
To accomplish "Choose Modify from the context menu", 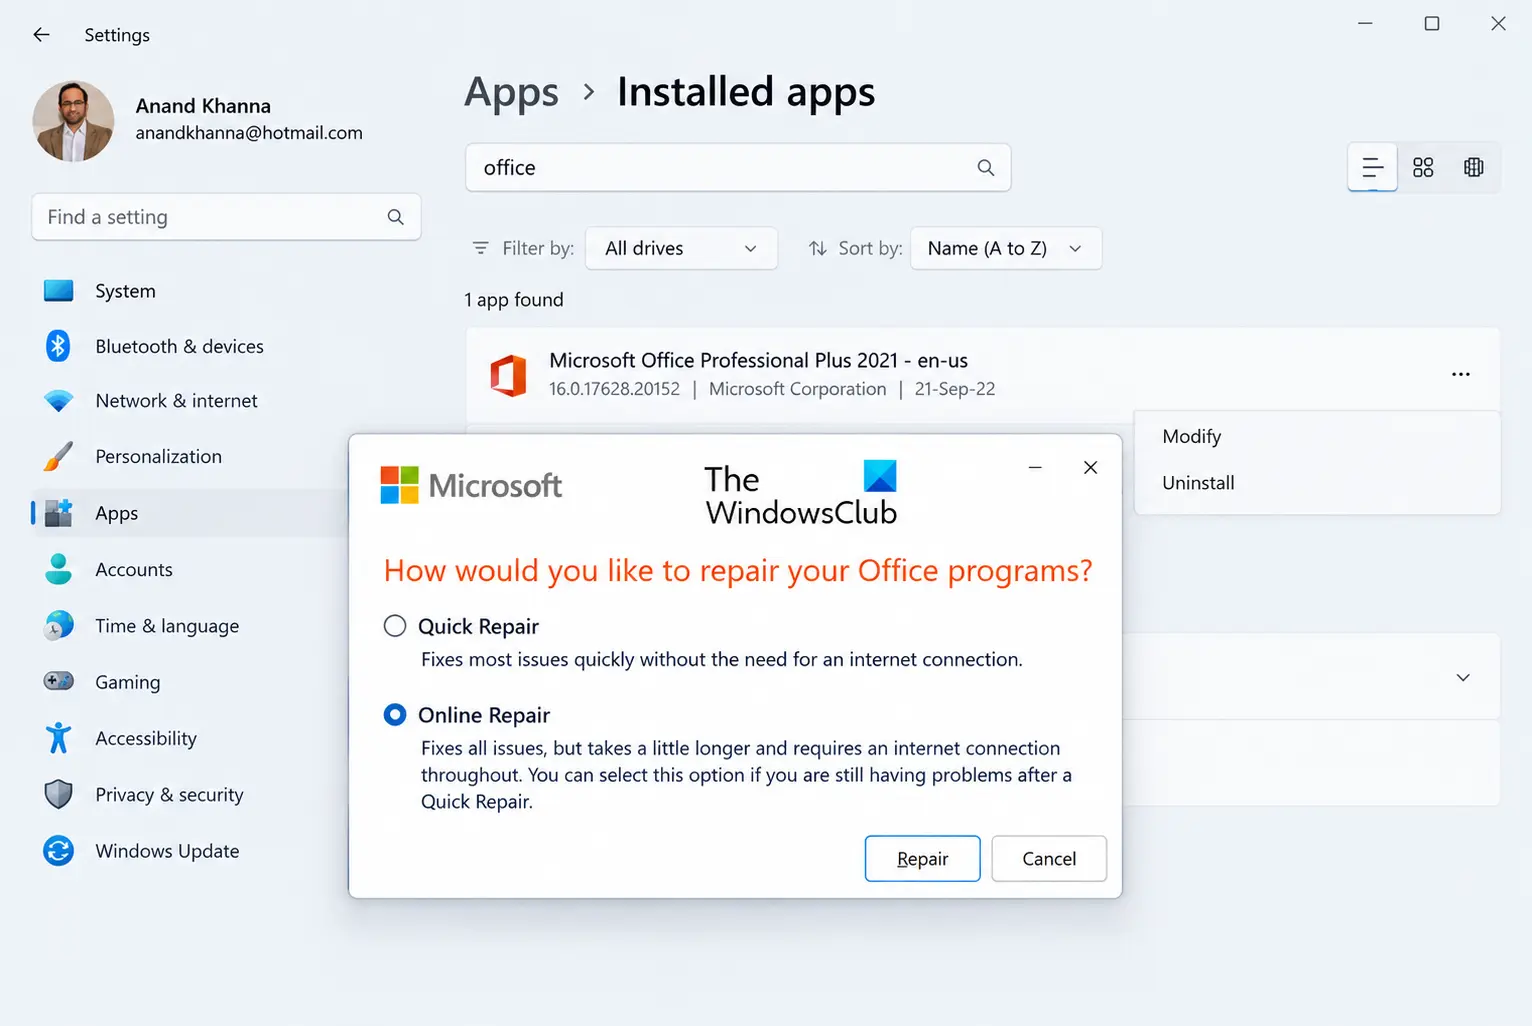I will 1192,436.
